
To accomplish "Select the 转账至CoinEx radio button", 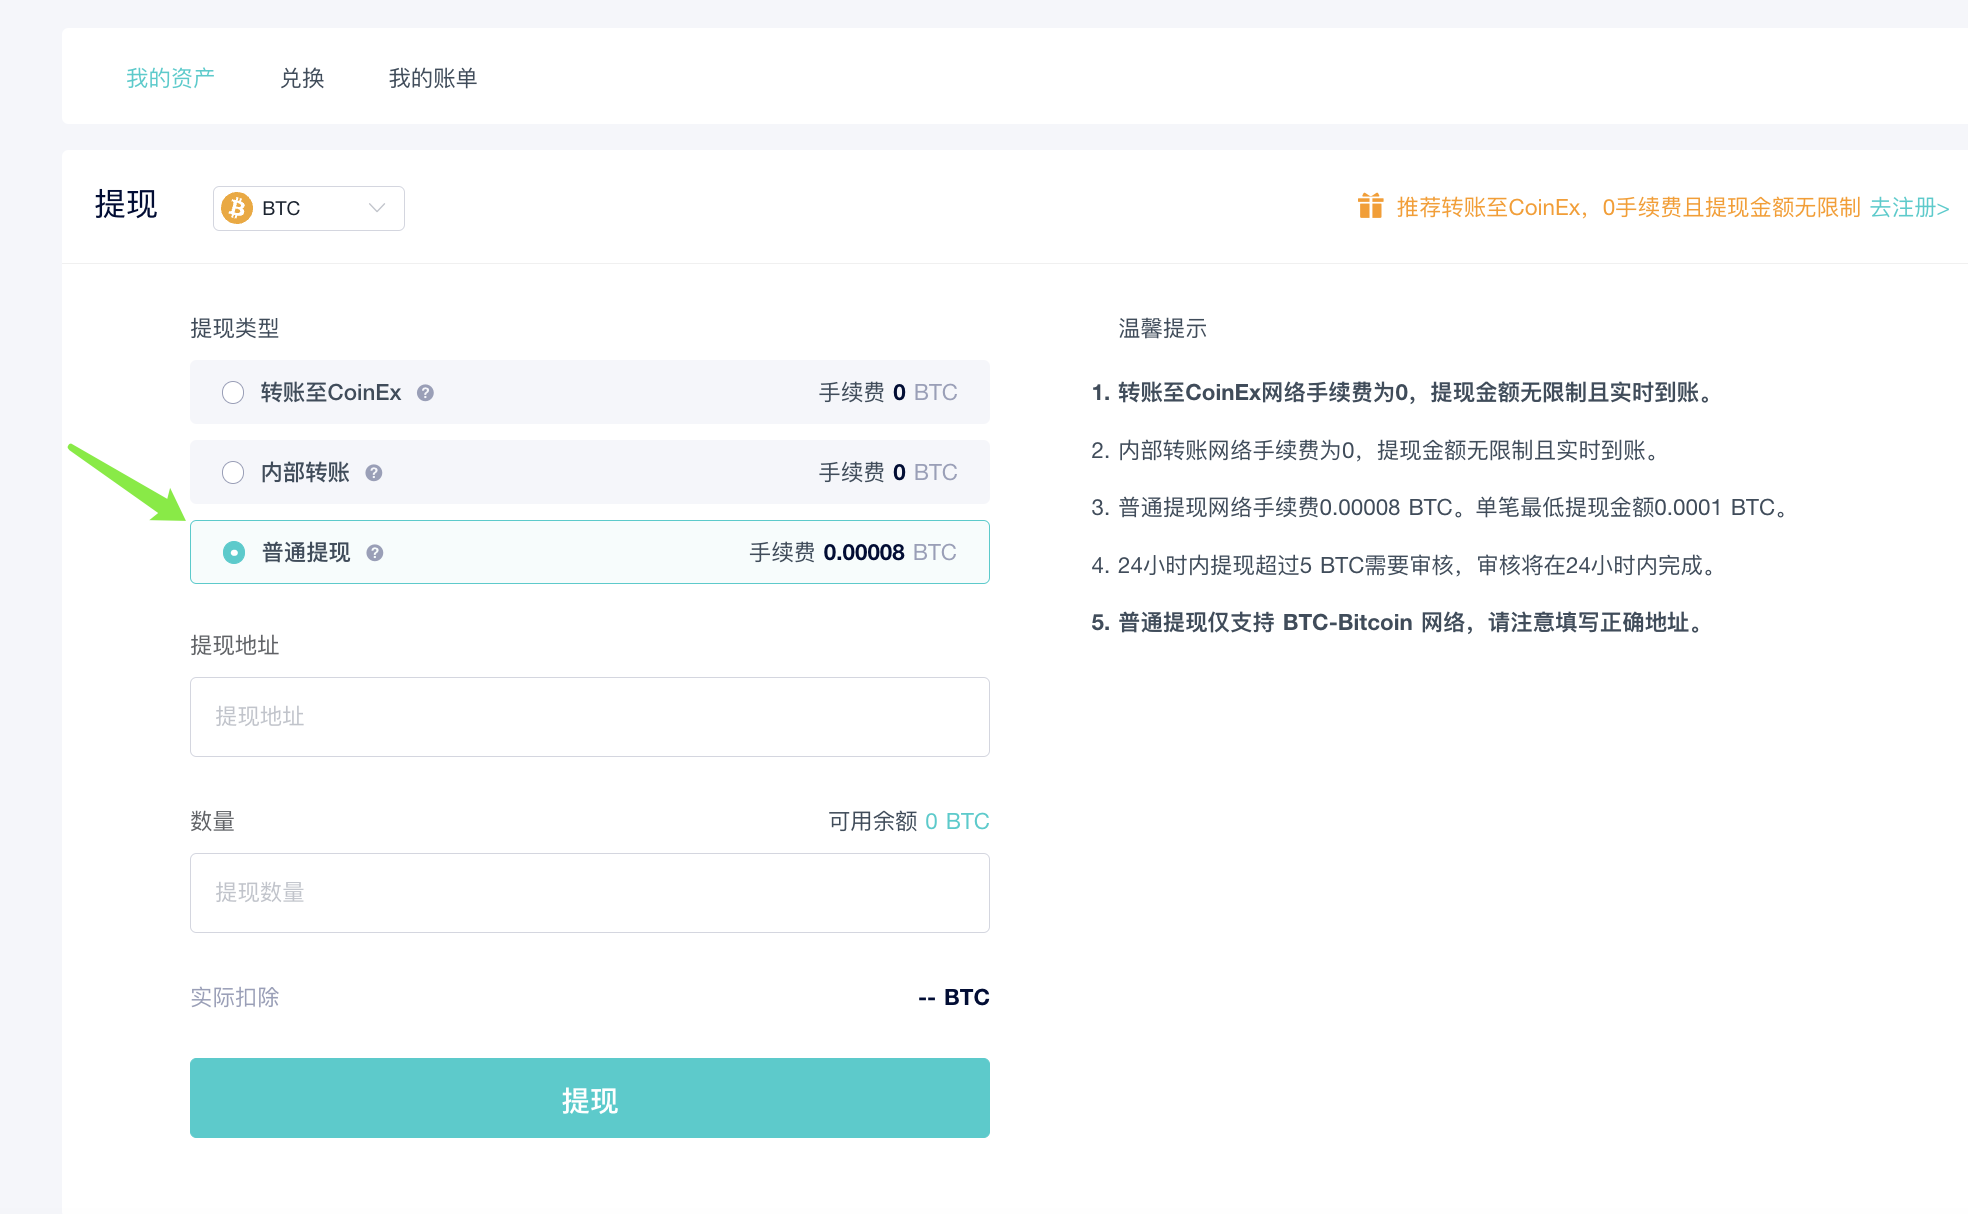I will [x=233, y=393].
